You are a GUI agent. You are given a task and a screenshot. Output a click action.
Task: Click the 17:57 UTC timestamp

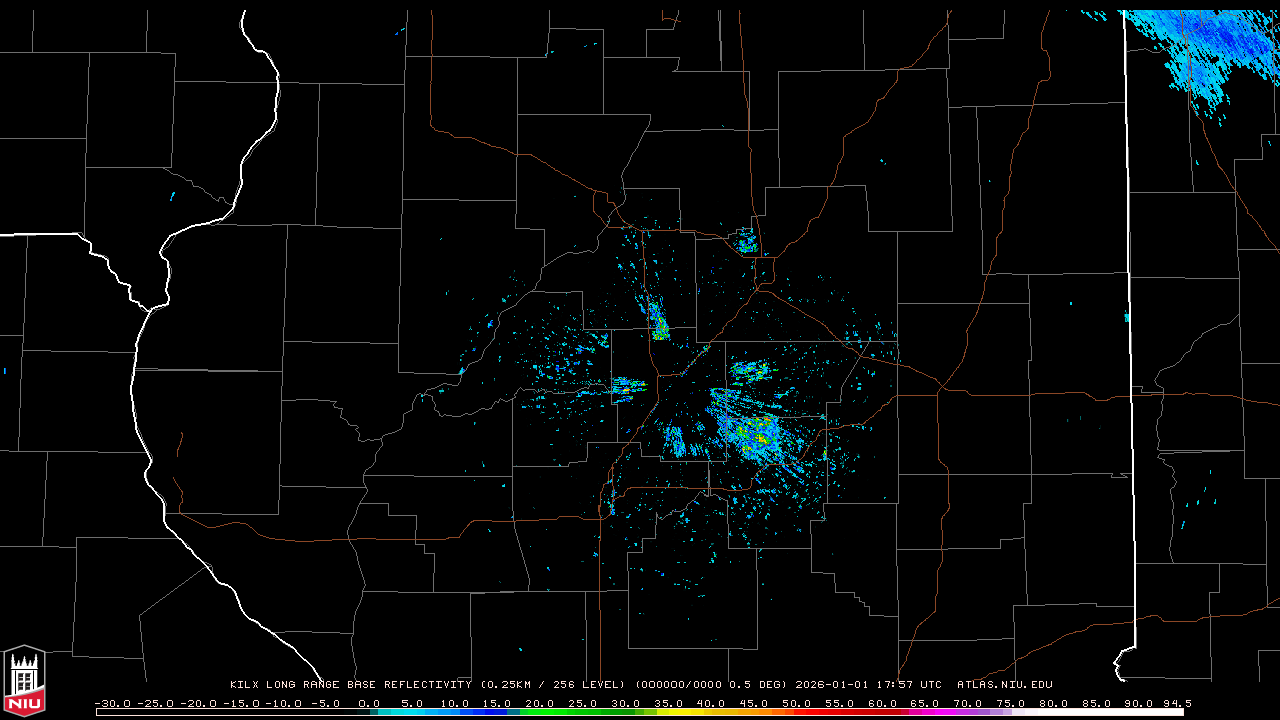pos(910,685)
